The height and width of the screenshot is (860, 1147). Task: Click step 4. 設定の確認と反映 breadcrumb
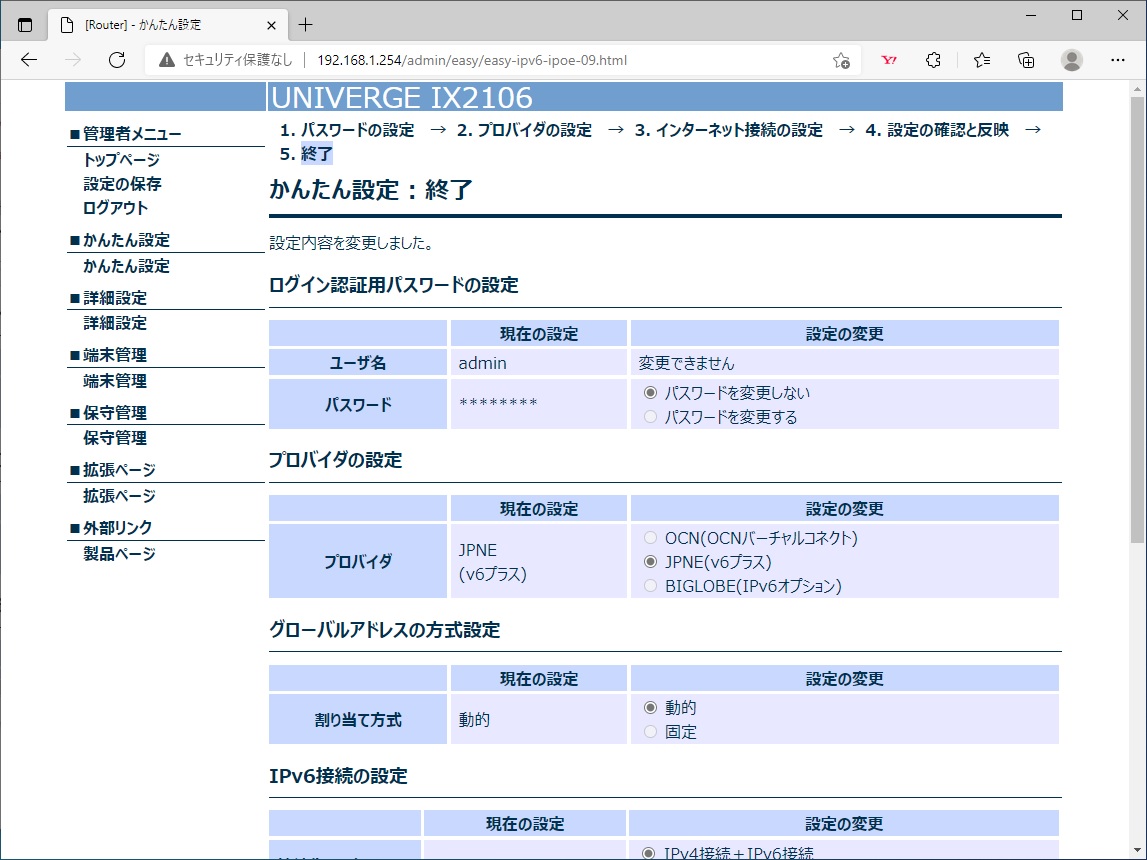[x=937, y=130]
